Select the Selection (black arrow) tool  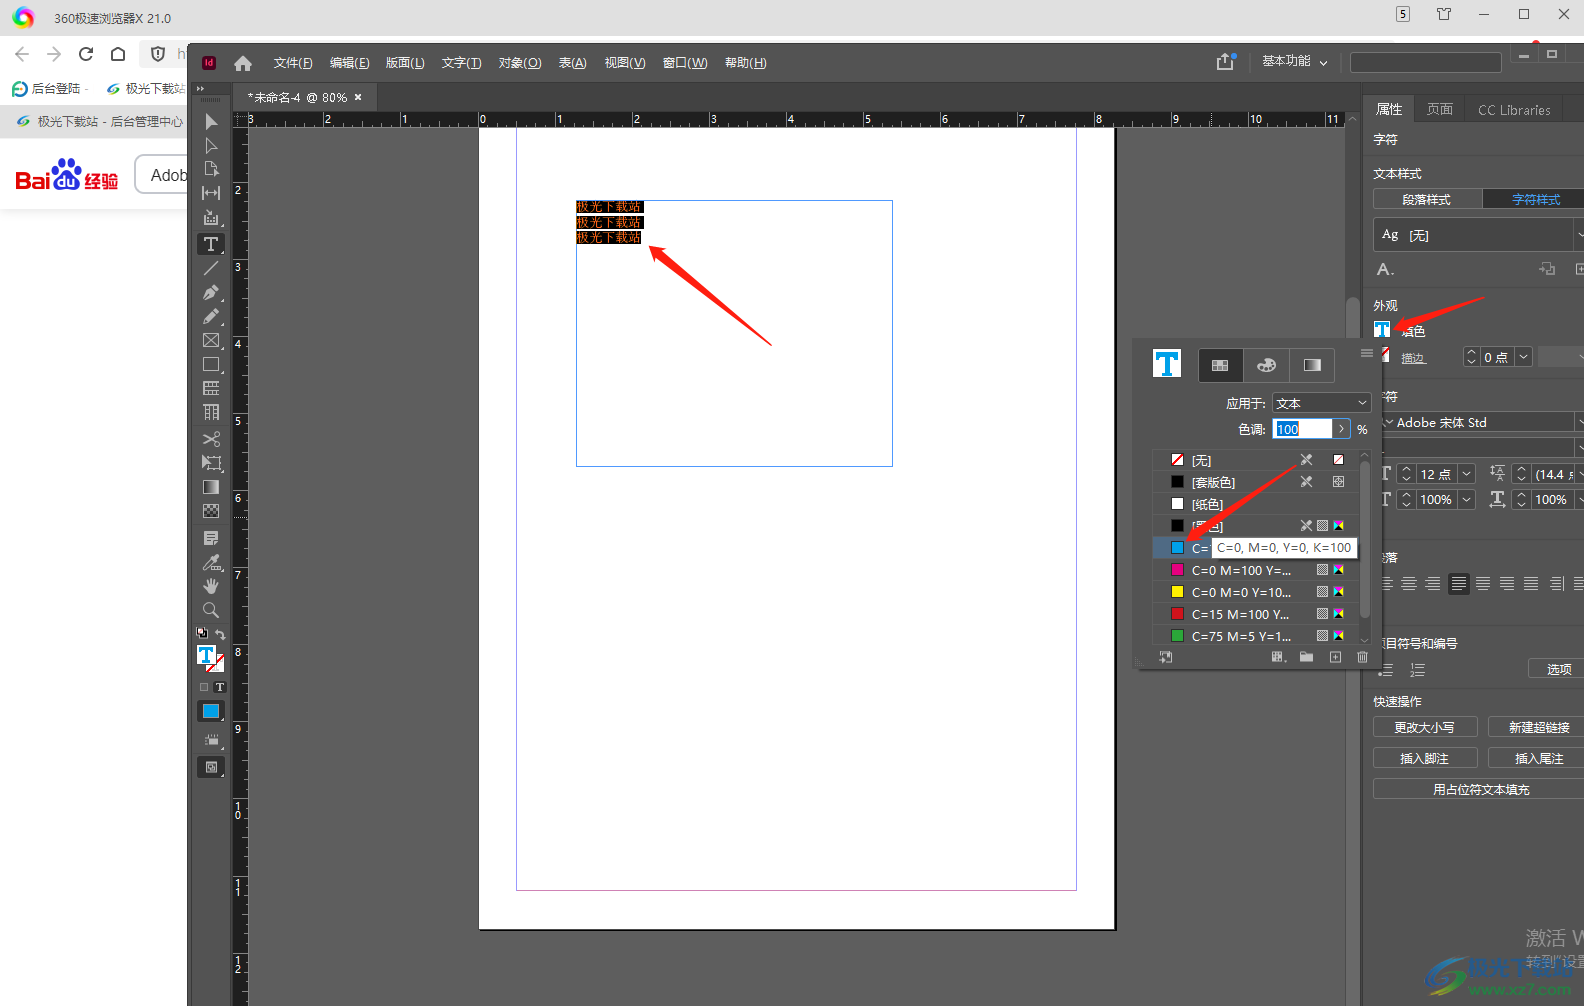tap(211, 122)
